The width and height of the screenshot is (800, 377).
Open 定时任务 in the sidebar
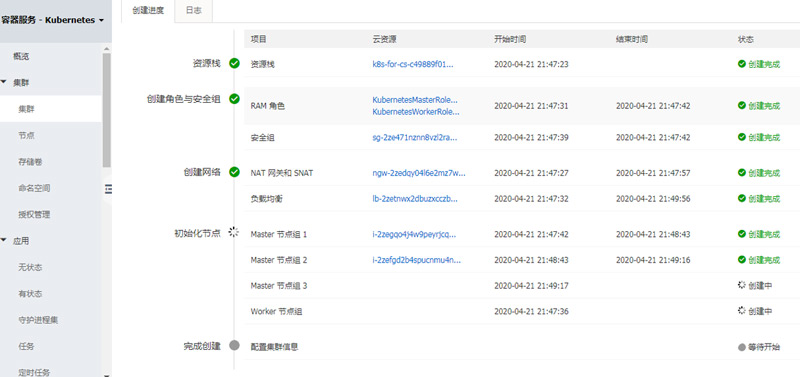(x=34, y=372)
